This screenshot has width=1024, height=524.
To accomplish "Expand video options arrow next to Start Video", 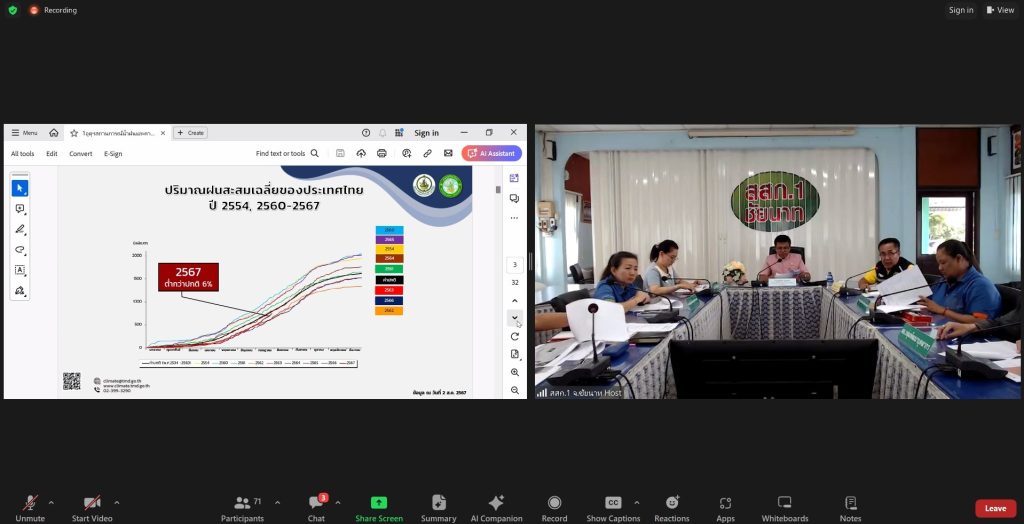I will click(117, 502).
